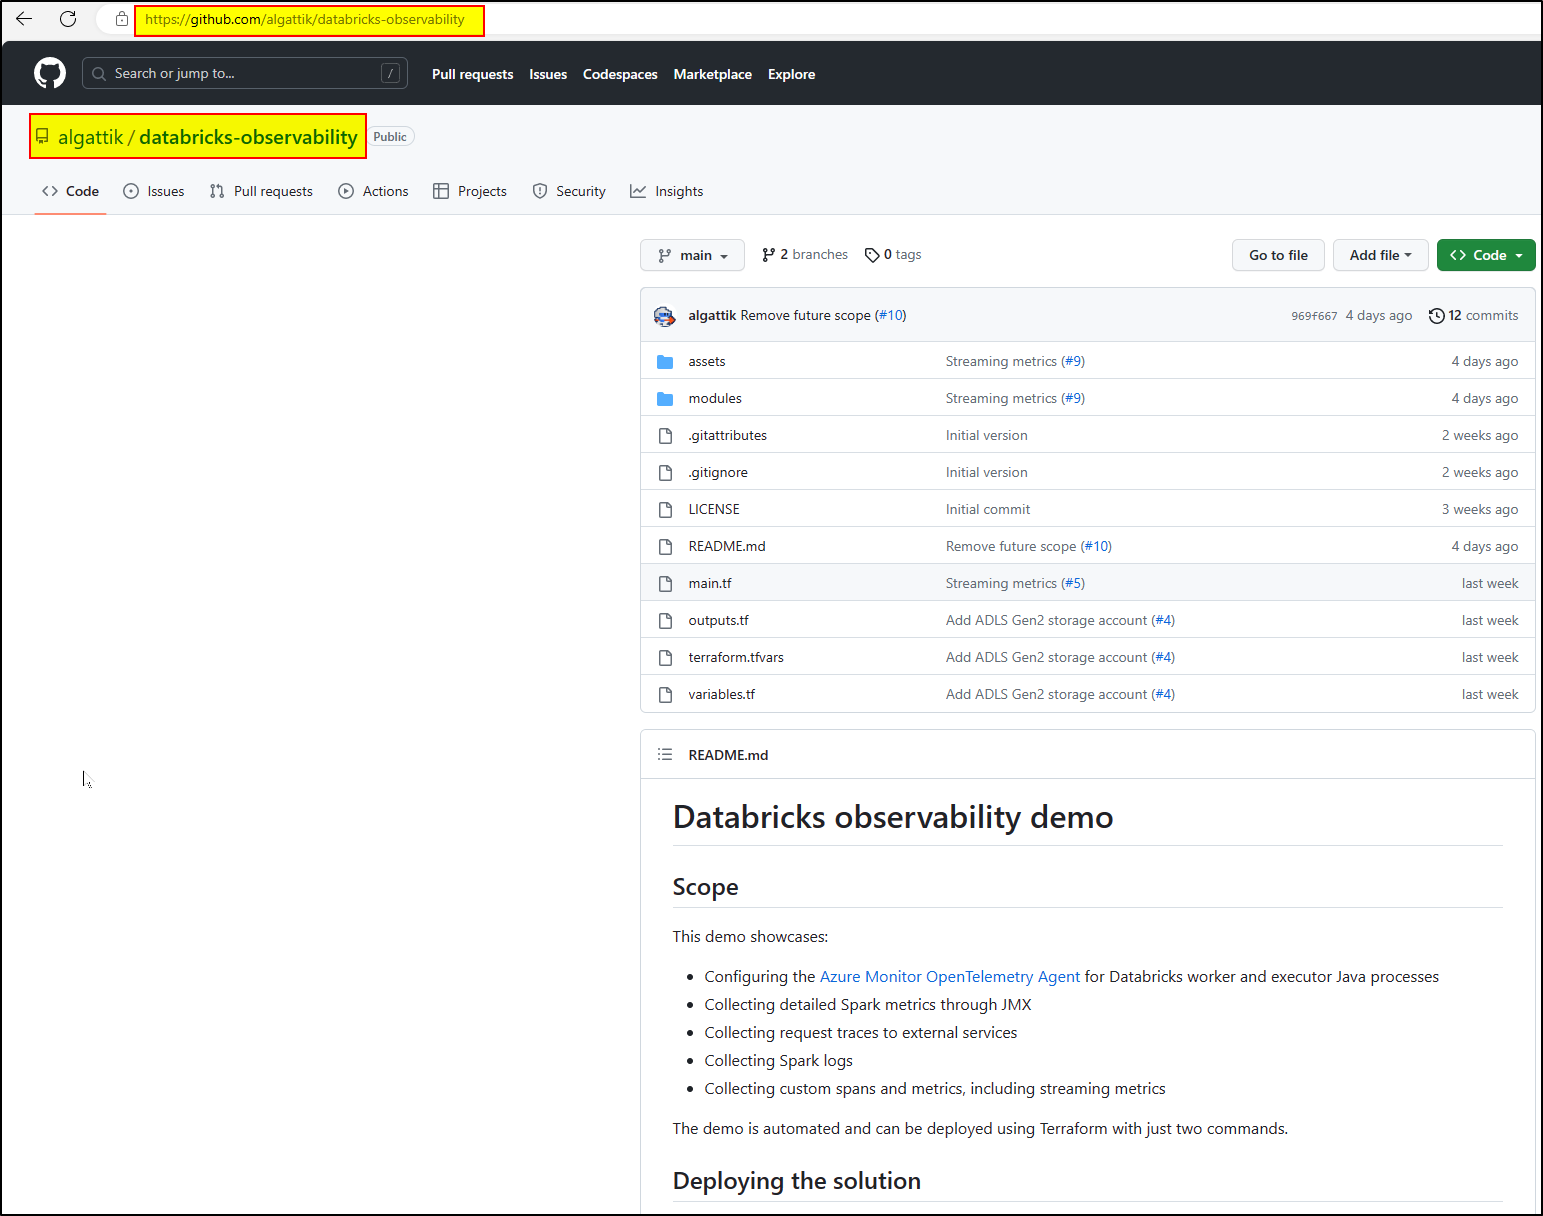Image resolution: width=1543 pixels, height=1216 pixels.
Task: Open Issues in top navigation bar
Action: pos(548,74)
